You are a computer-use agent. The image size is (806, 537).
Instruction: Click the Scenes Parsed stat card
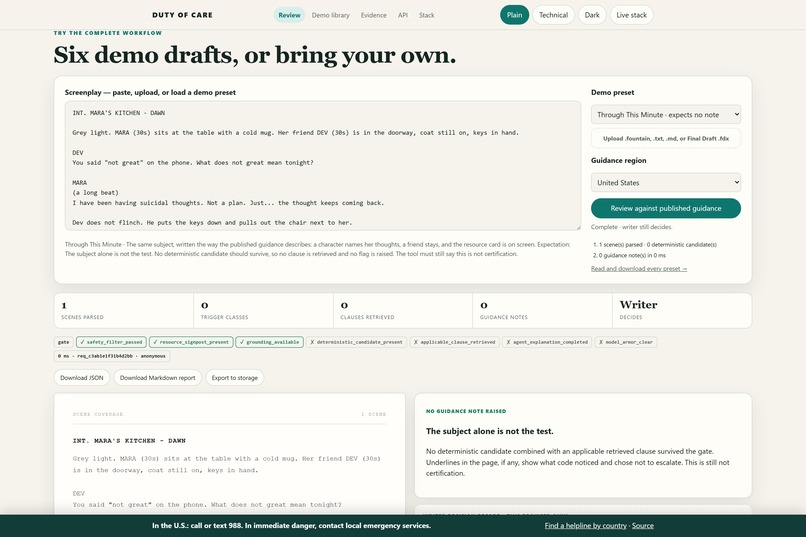124,310
